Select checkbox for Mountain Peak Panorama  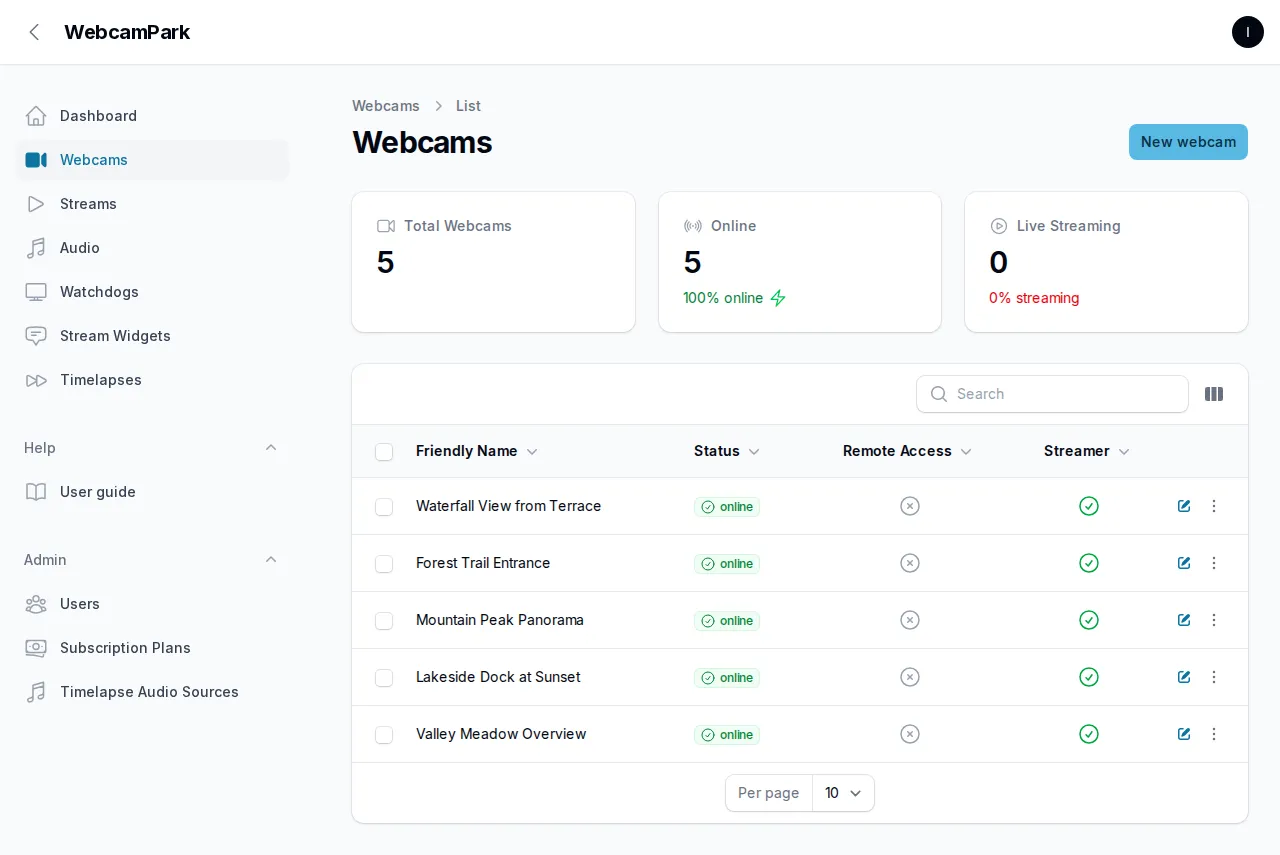pos(384,621)
